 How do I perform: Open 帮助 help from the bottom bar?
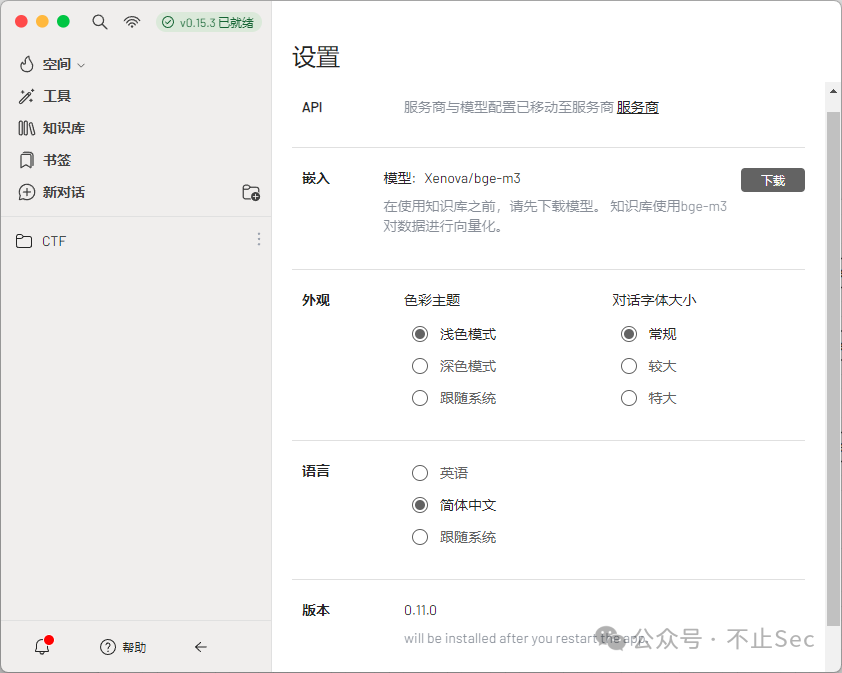[122, 646]
